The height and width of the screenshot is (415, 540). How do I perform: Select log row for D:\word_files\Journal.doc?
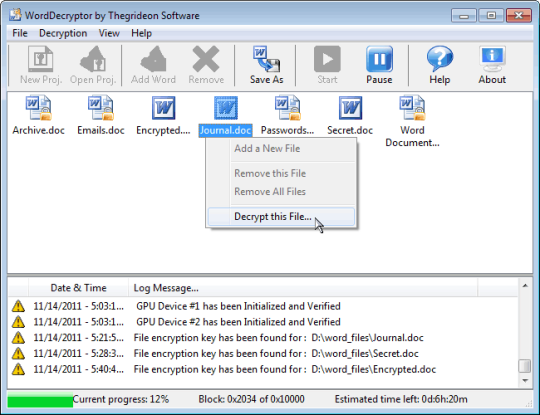point(262,338)
